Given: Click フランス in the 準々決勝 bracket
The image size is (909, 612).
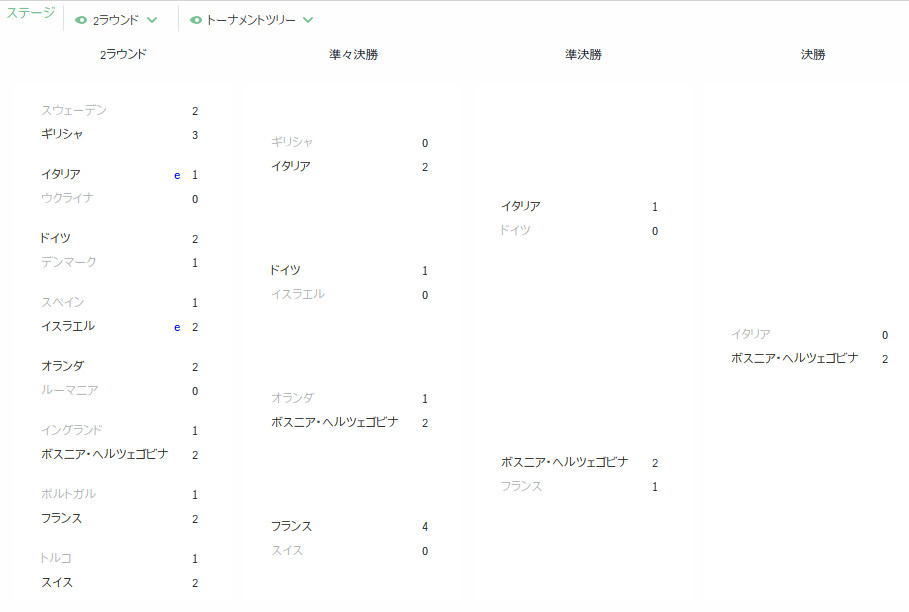Looking at the screenshot, I should click(292, 526).
